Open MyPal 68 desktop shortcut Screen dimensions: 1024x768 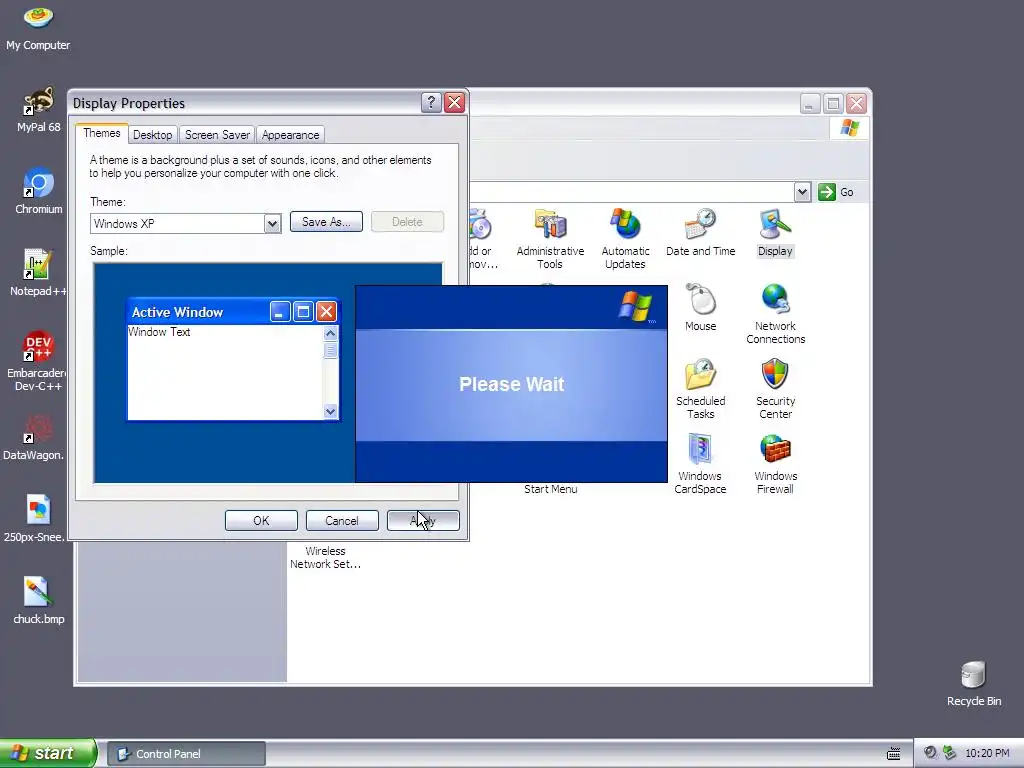(39, 110)
